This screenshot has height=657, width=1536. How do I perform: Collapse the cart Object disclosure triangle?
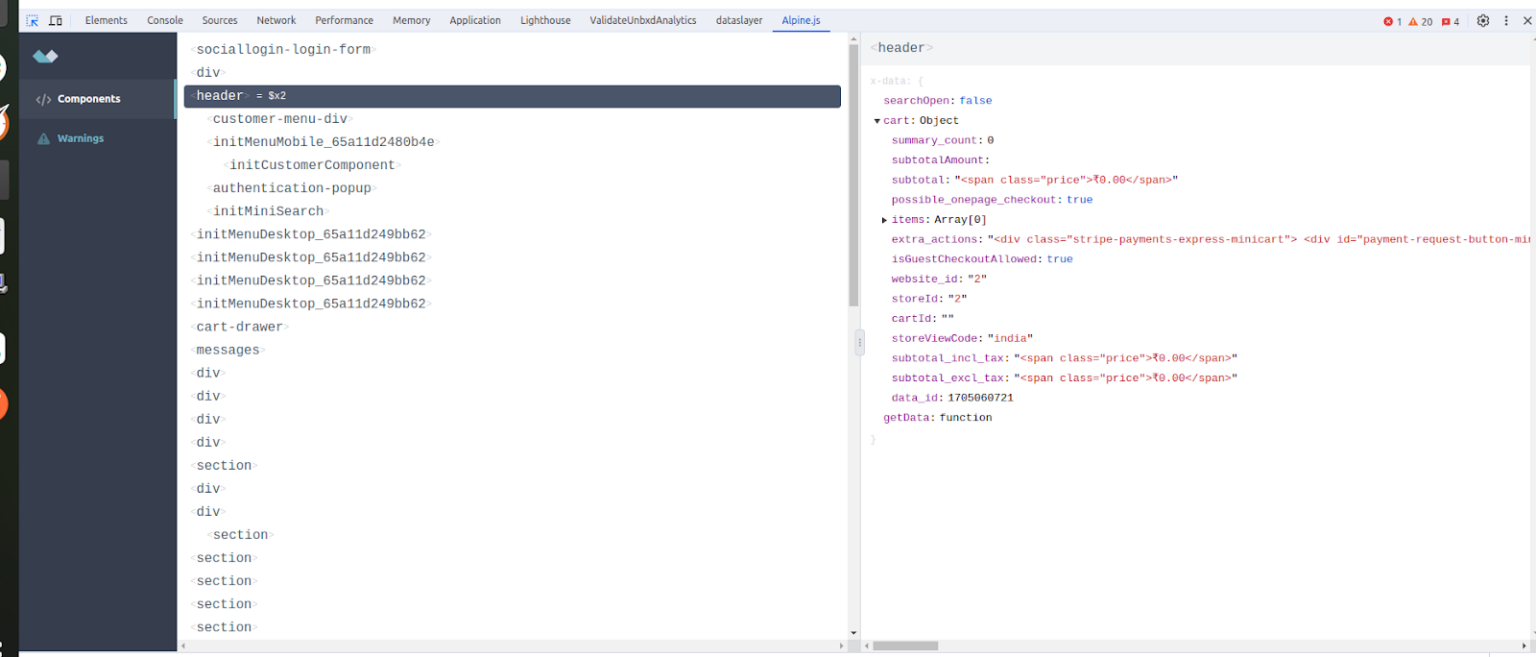(878, 120)
